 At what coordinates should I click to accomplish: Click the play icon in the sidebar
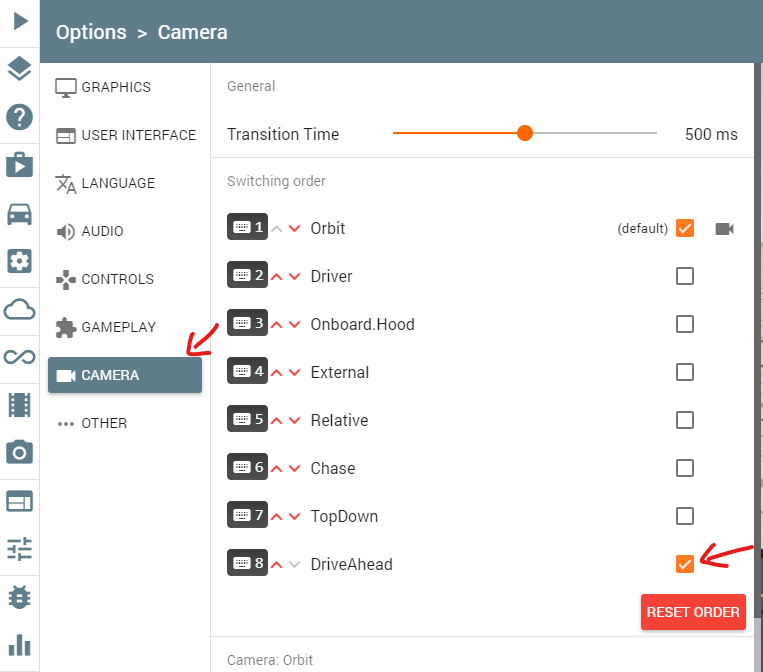(20, 21)
